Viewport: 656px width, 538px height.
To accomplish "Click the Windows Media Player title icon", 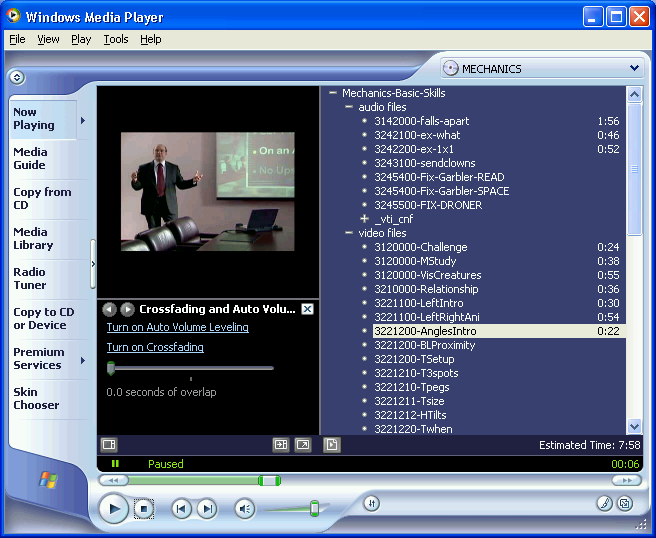I will [13, 16].
